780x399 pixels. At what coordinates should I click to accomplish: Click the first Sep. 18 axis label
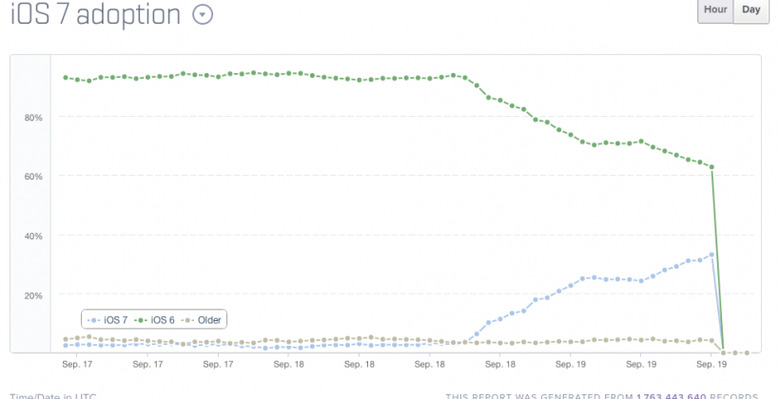[x=289, y=364]
